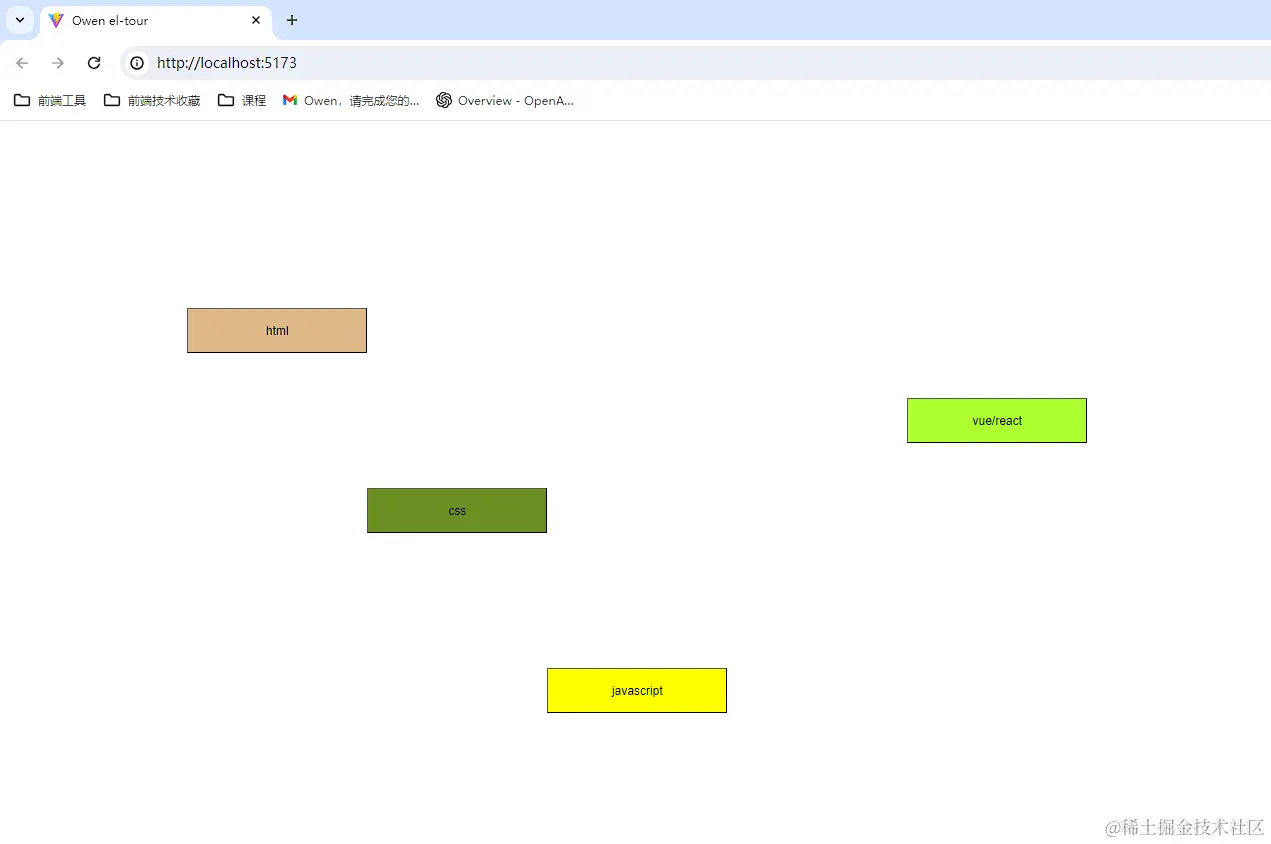Screen dimensions: 1271x844
Task: Reload the page with the refresh icon
Action: (x=94, y=63)
